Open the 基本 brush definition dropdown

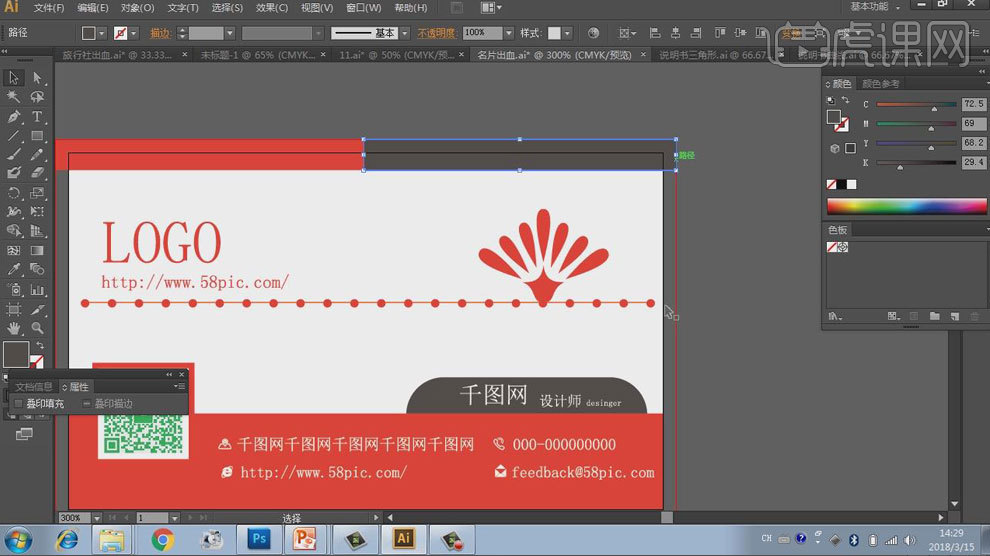coord(405,33)
